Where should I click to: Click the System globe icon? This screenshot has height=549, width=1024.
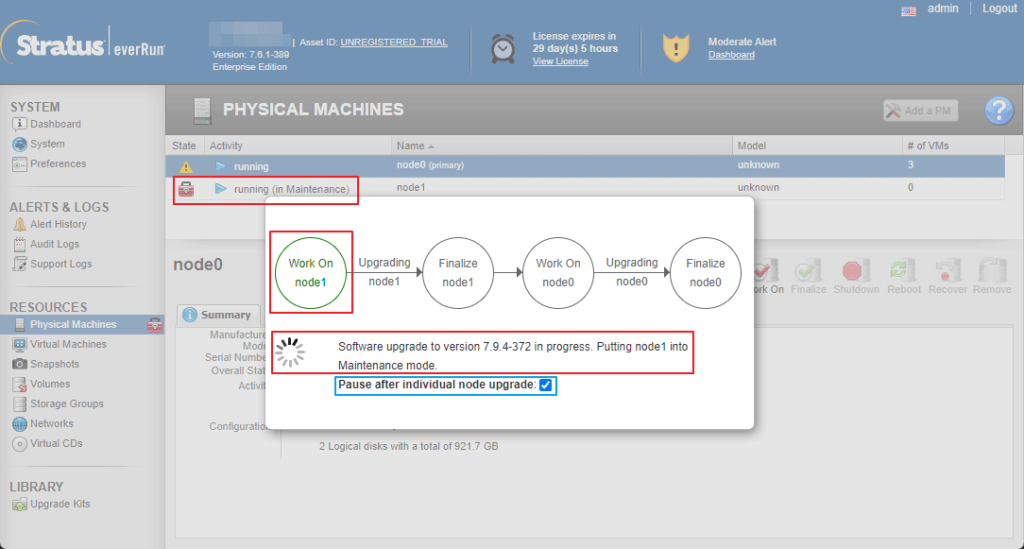(x=20, y=144)
